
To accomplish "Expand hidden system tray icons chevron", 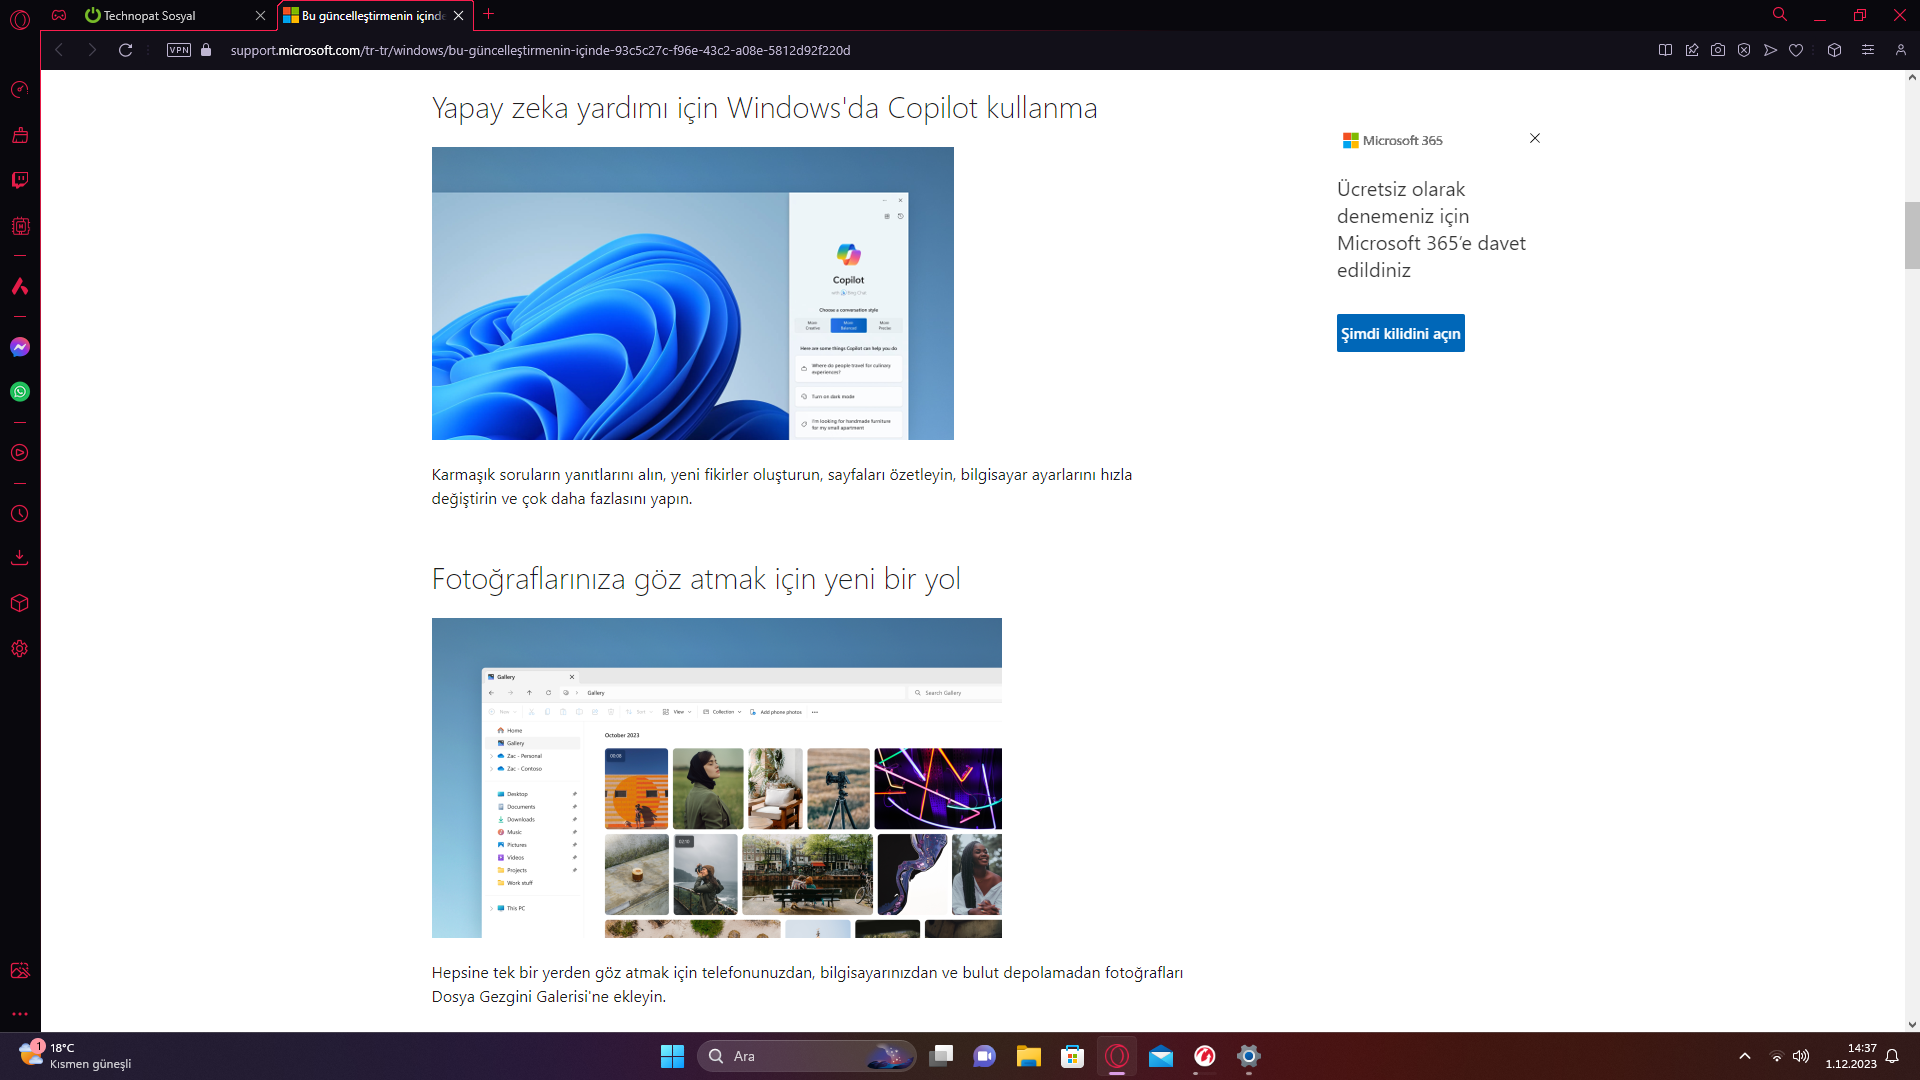I will (x=1745, y=1056).
